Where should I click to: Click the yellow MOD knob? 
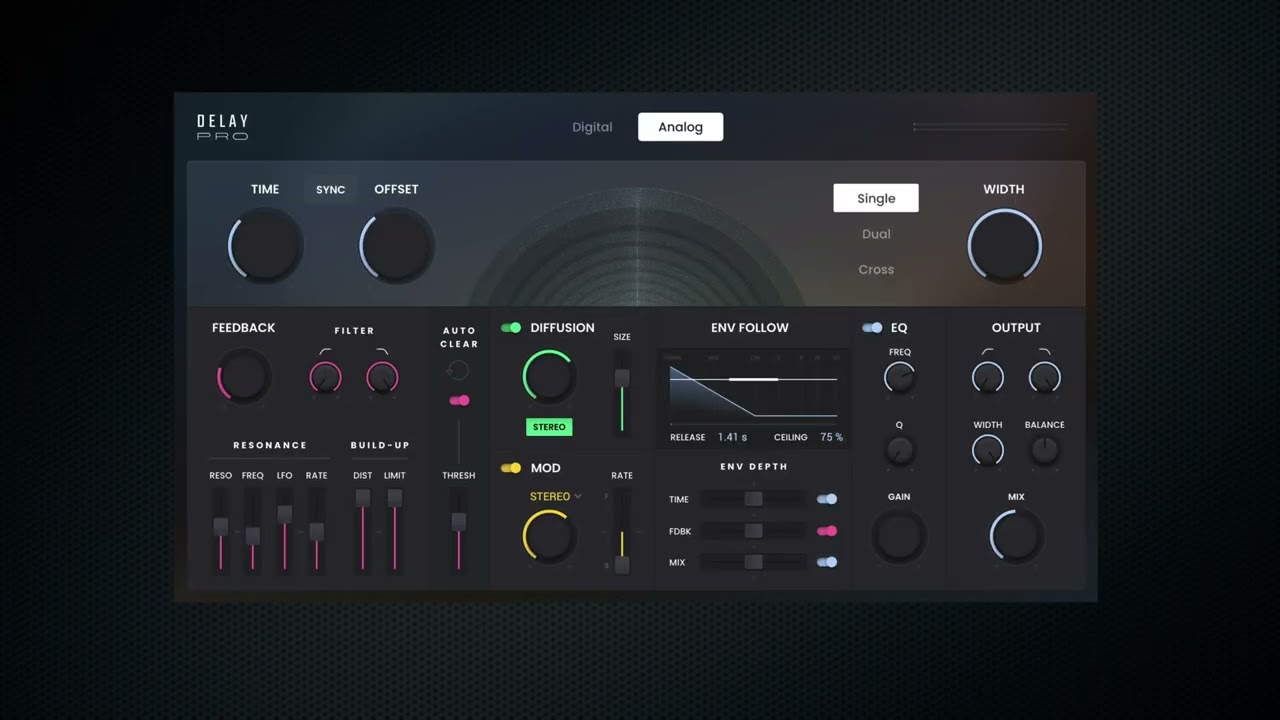[549, 536]
